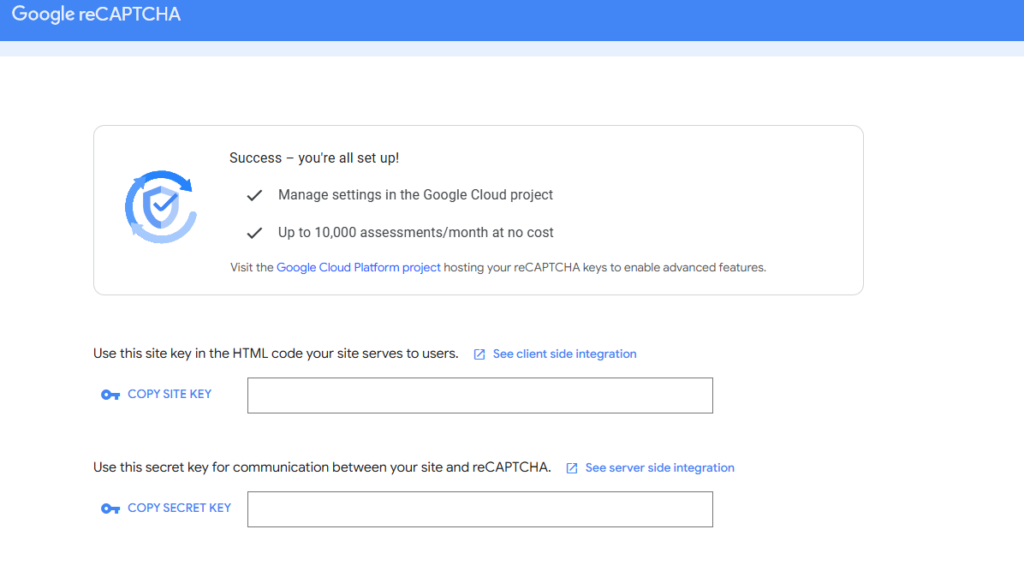
Task: Click external-link icon before client side integration
Action: [479, 354]
